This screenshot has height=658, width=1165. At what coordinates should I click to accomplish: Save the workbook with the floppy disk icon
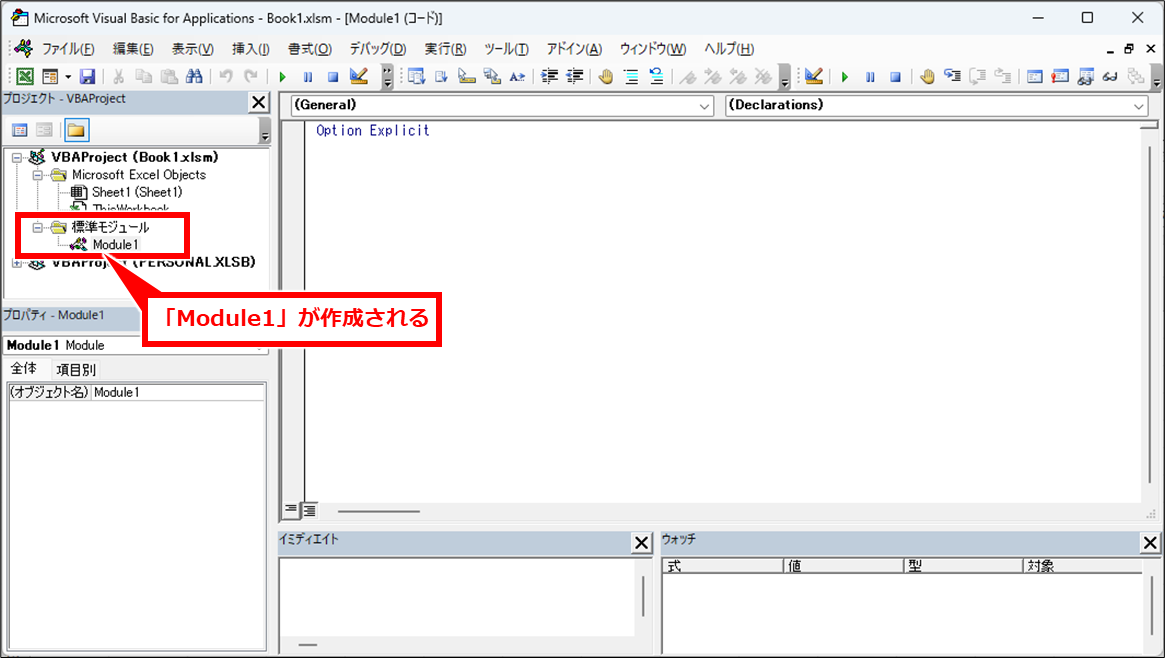[87, 76]
